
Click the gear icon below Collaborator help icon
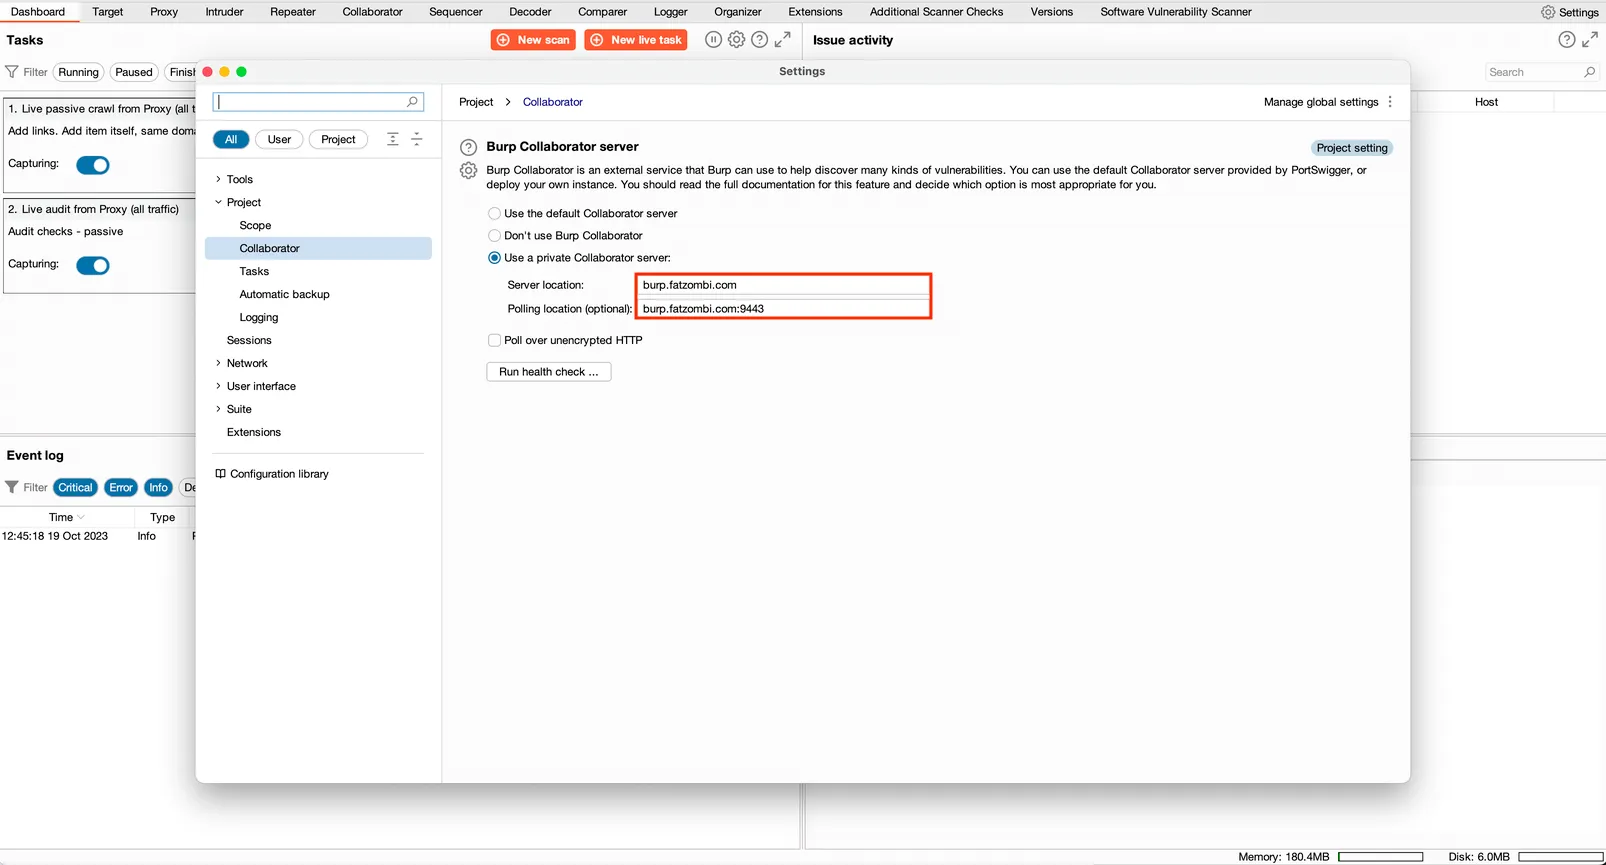click(x=468, y=171)
